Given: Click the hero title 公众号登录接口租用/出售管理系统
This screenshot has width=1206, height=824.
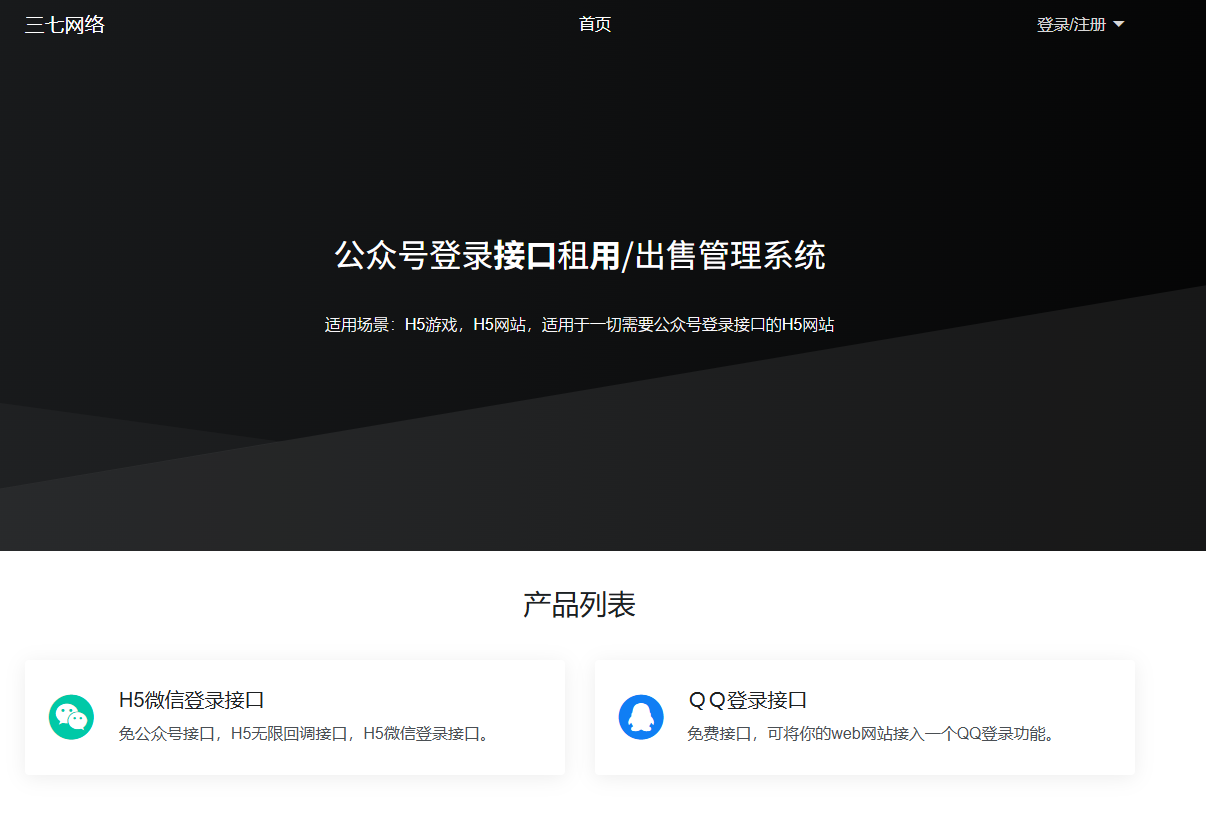Looking at the screenshot, I should pos(581,257).
